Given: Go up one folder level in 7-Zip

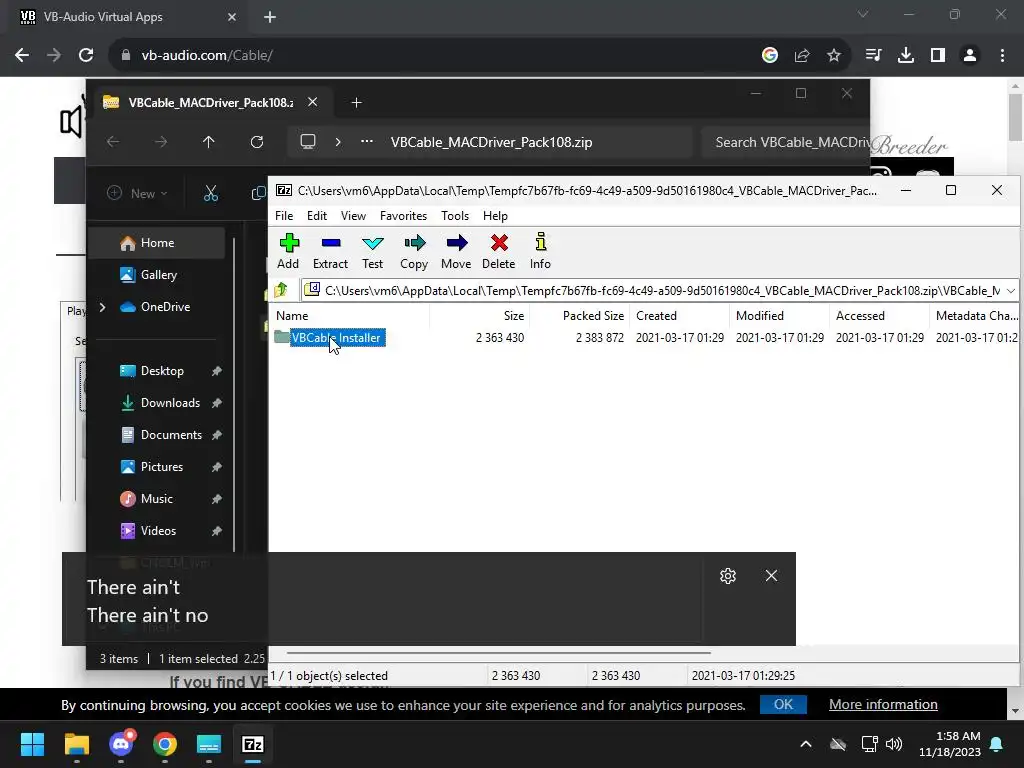Looking at the screenshot, I should pos(281,290).
